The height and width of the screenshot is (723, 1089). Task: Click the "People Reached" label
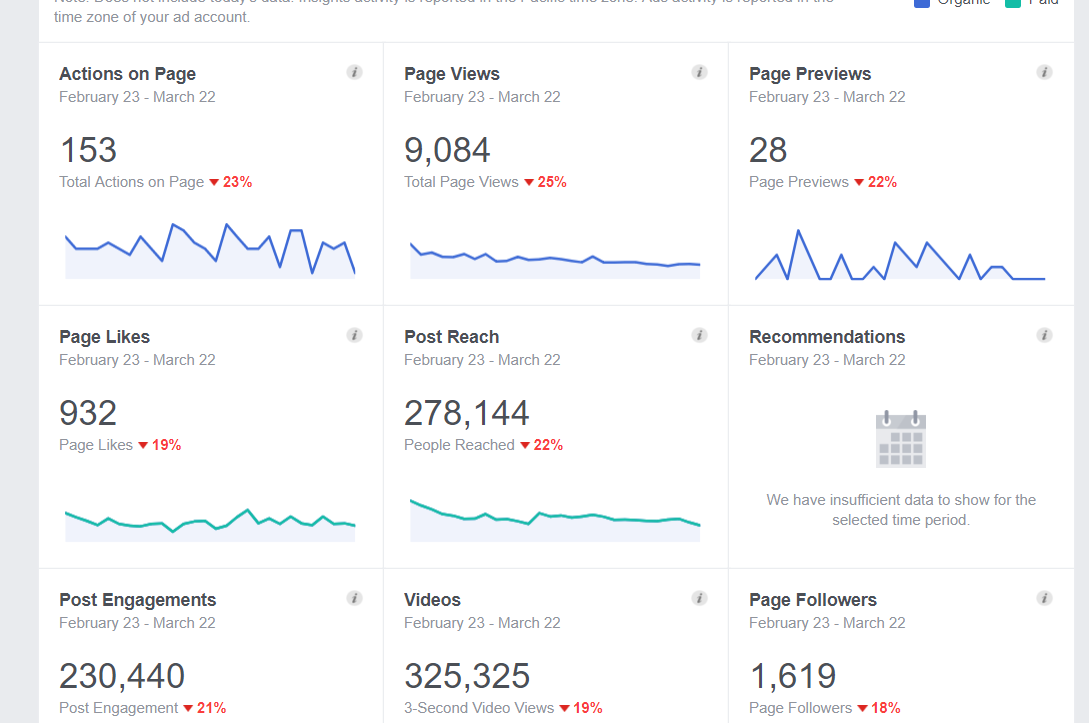click(x=459, y=445)
